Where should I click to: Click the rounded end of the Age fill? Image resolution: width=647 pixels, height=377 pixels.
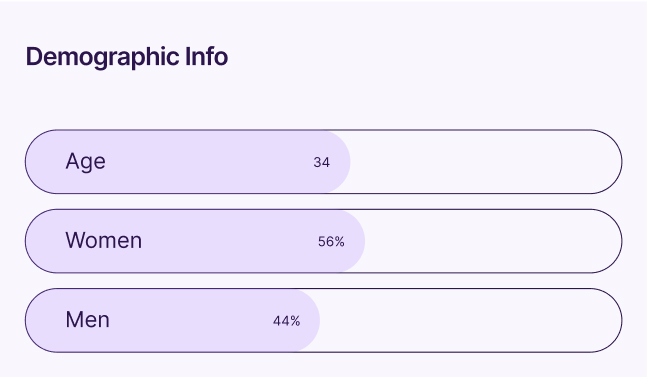(342, 162)
